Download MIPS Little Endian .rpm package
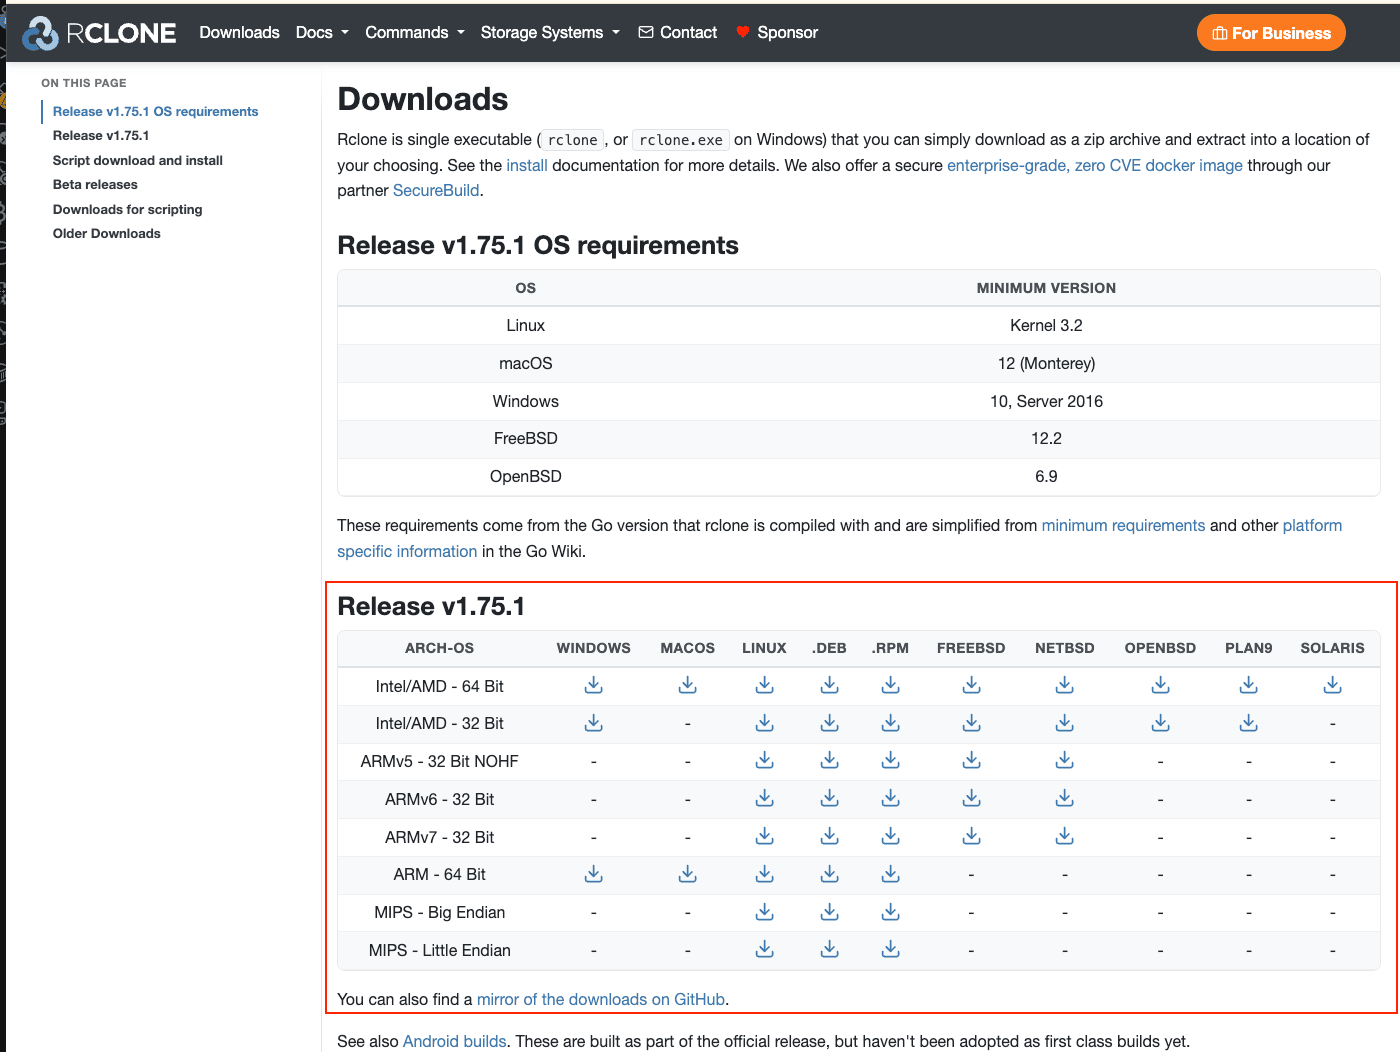The image size is (1400, 1052). [x=891, y=949]
